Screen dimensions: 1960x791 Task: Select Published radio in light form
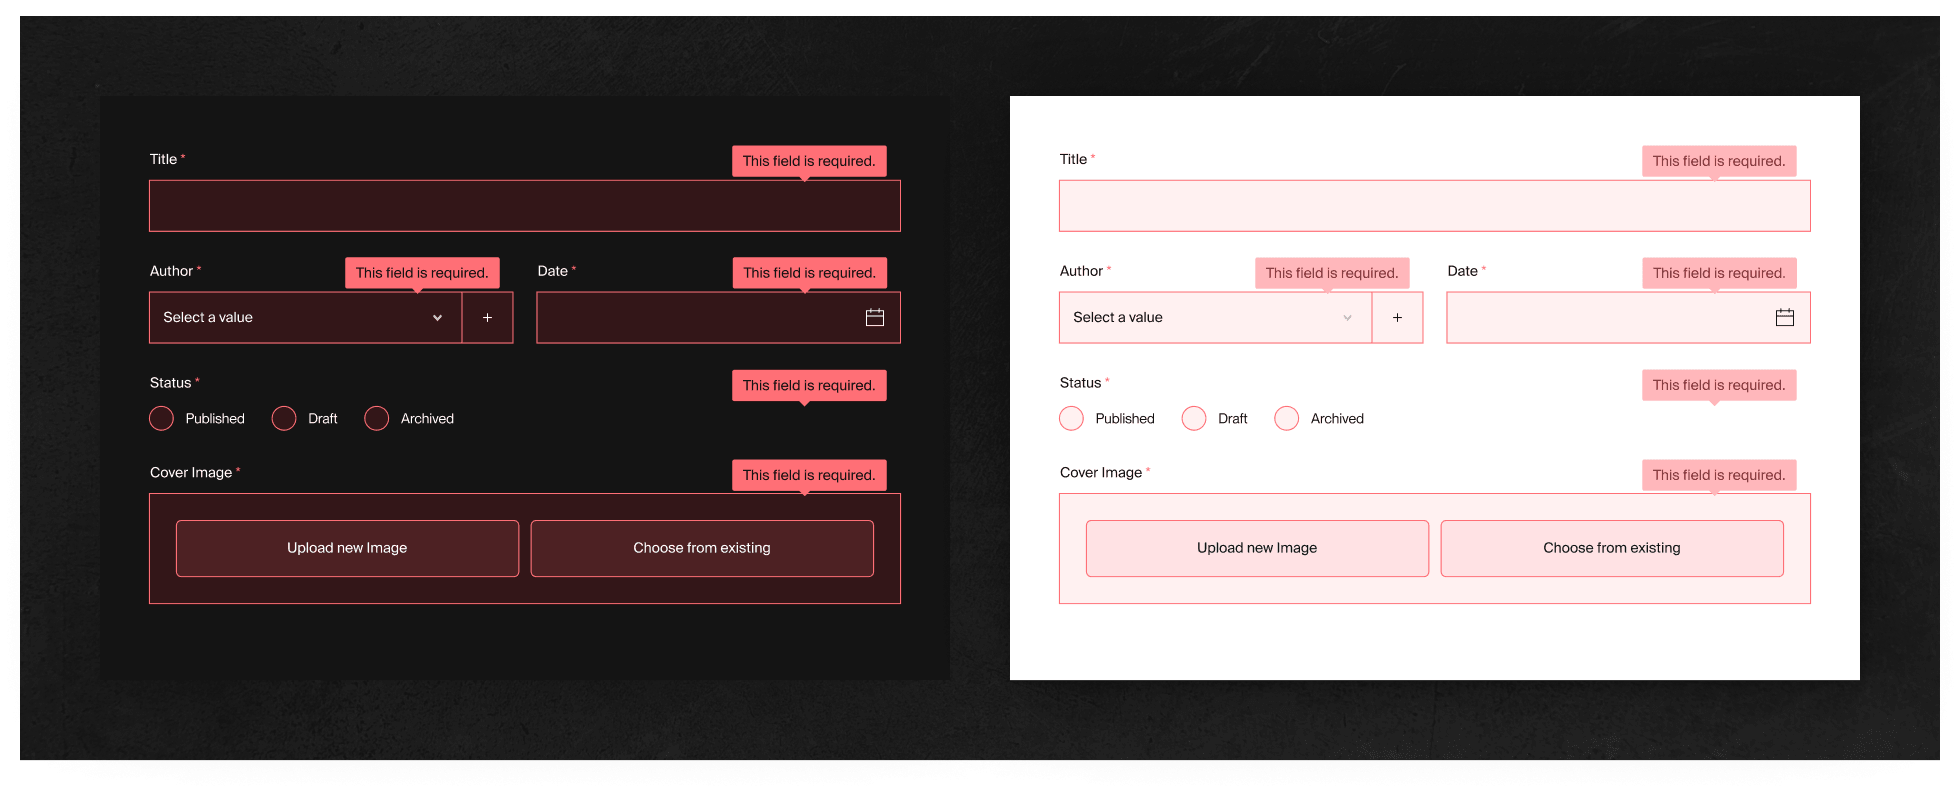pos(1072,418)
